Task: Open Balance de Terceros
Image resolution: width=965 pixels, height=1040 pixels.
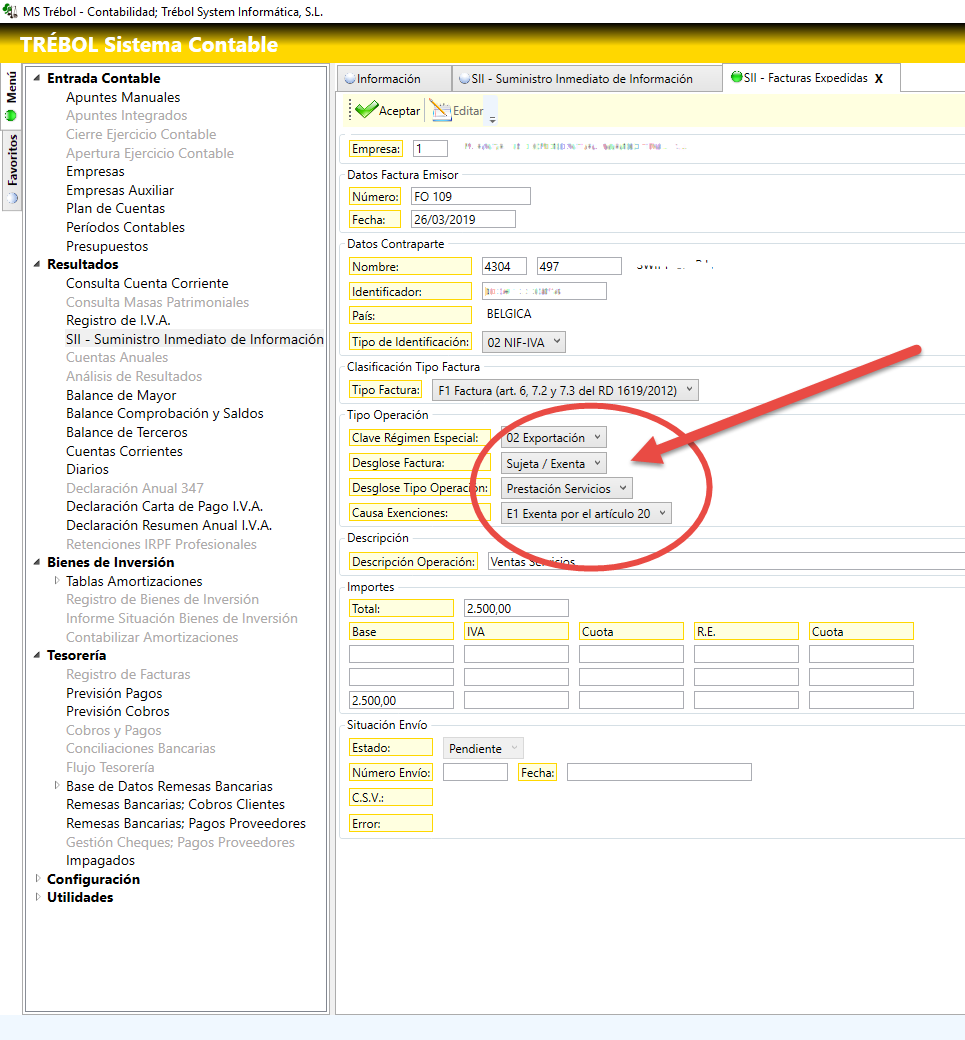Action: coord(127,432)
